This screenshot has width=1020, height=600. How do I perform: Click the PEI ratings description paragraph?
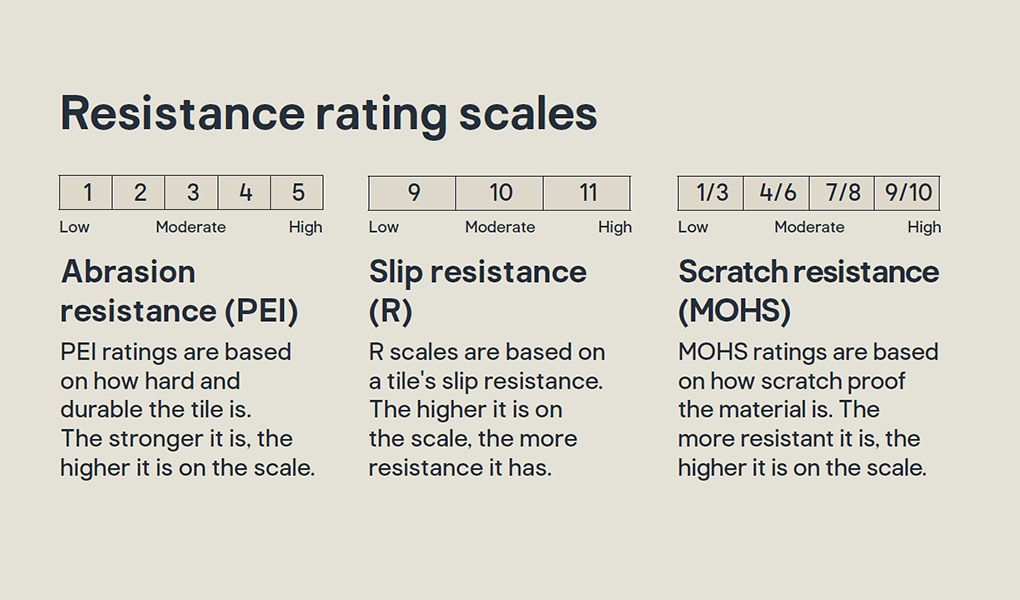(x=187, y=410)
